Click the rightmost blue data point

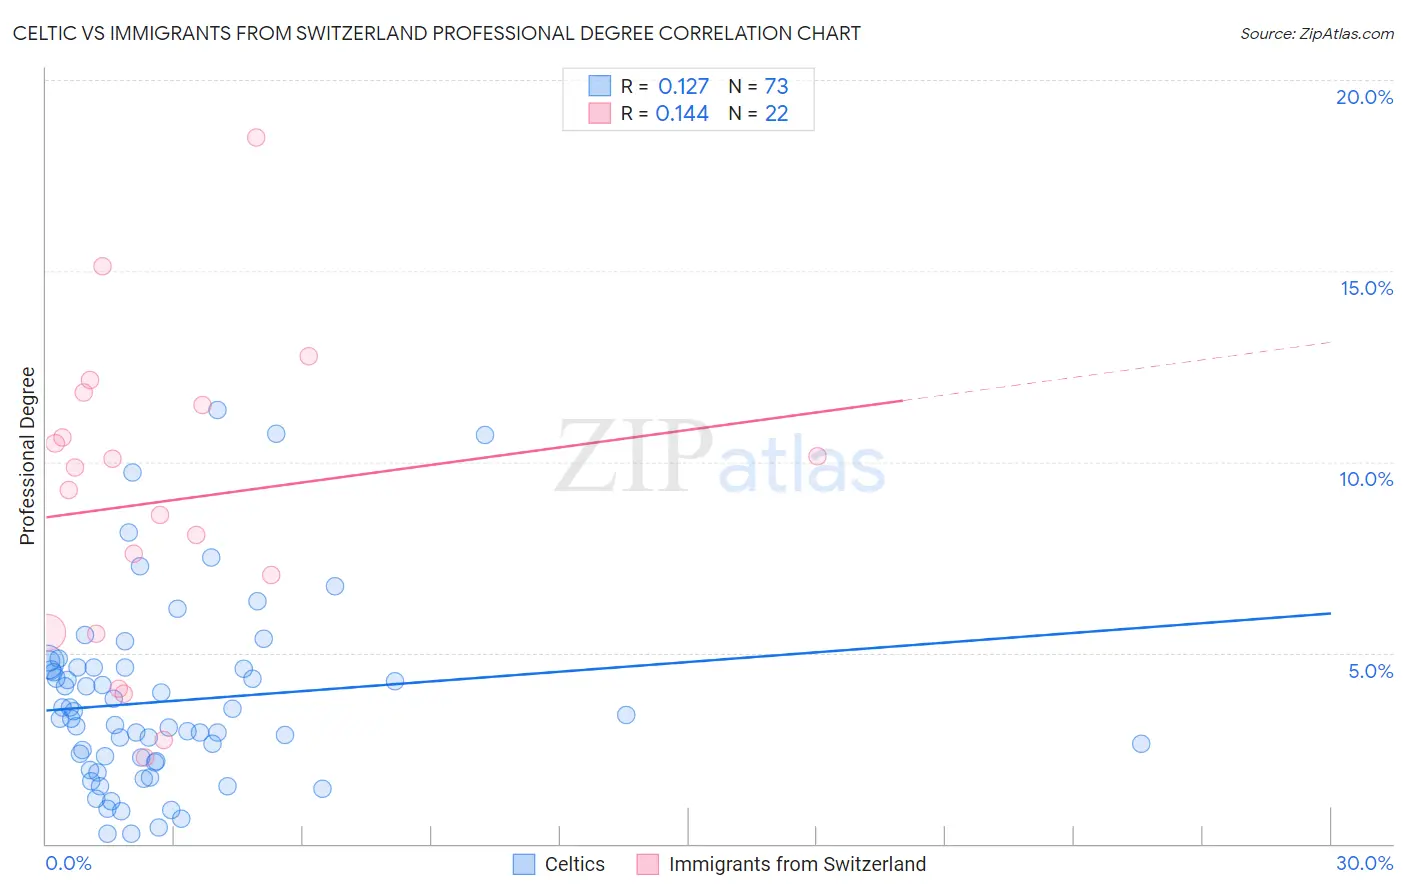click(1141, 744)
